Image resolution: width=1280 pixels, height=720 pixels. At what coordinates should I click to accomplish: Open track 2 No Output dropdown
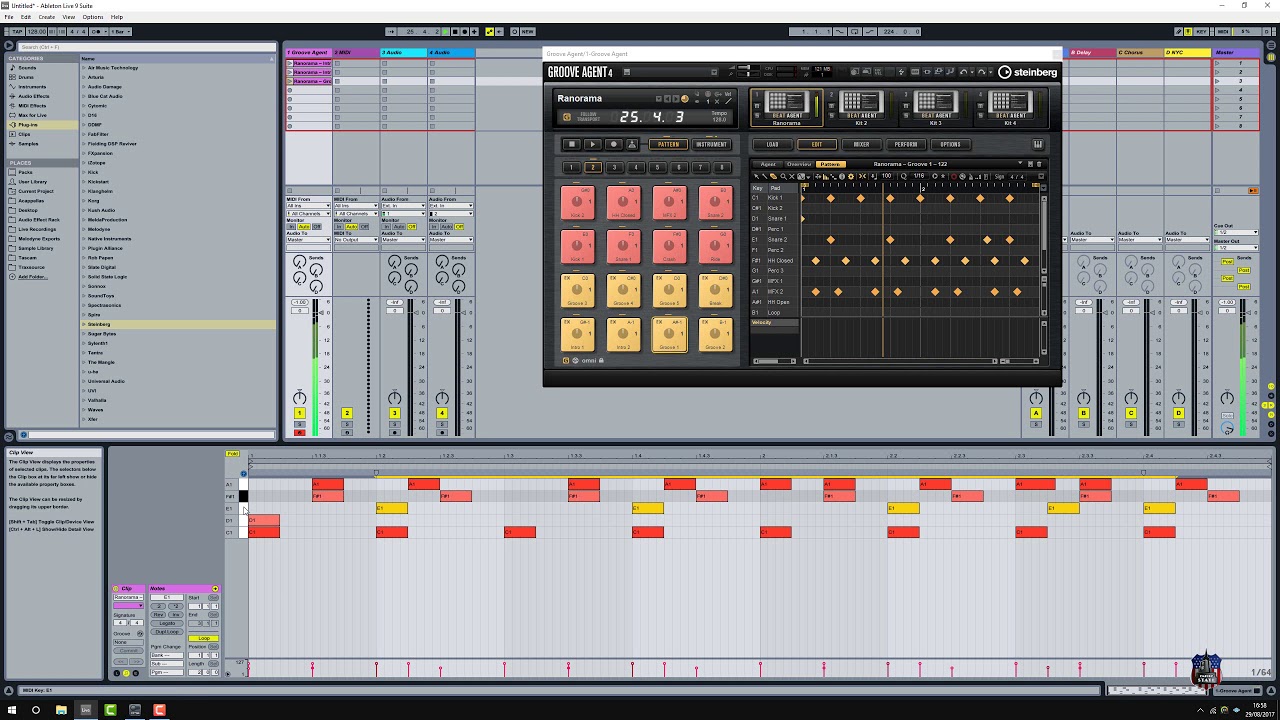[356, 240]
